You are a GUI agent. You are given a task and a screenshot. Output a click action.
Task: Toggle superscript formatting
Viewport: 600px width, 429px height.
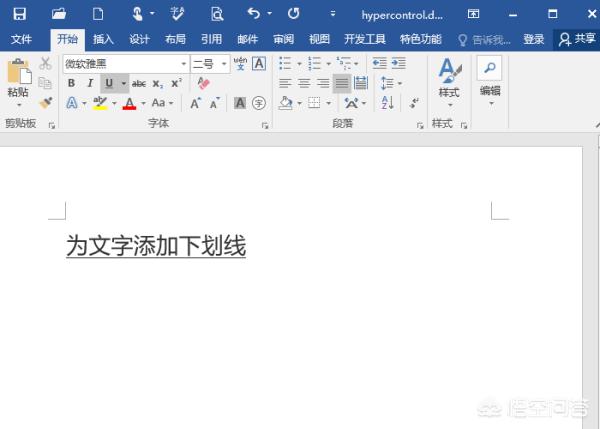[x=176, y=83]
